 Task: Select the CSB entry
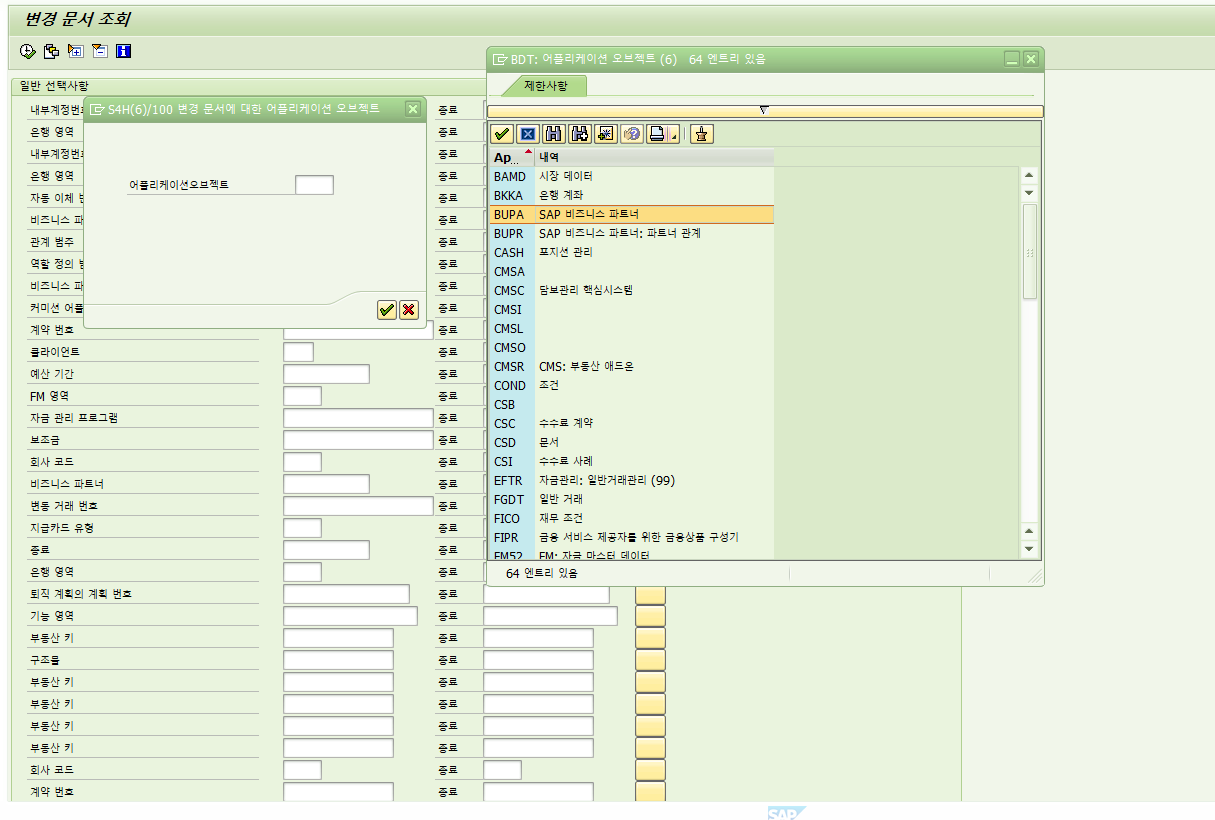(632, 404)
